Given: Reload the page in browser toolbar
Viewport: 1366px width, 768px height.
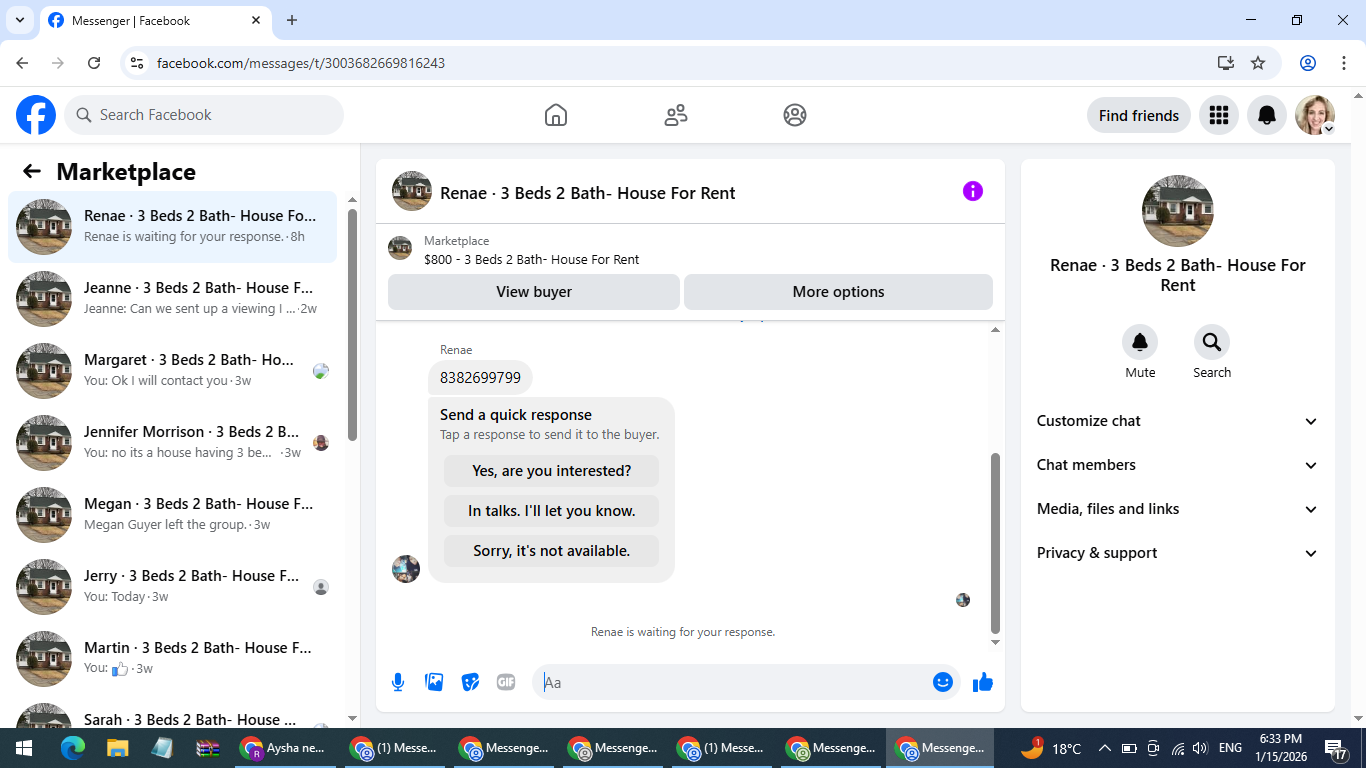Looking at the screenshot, I should 94,63.
